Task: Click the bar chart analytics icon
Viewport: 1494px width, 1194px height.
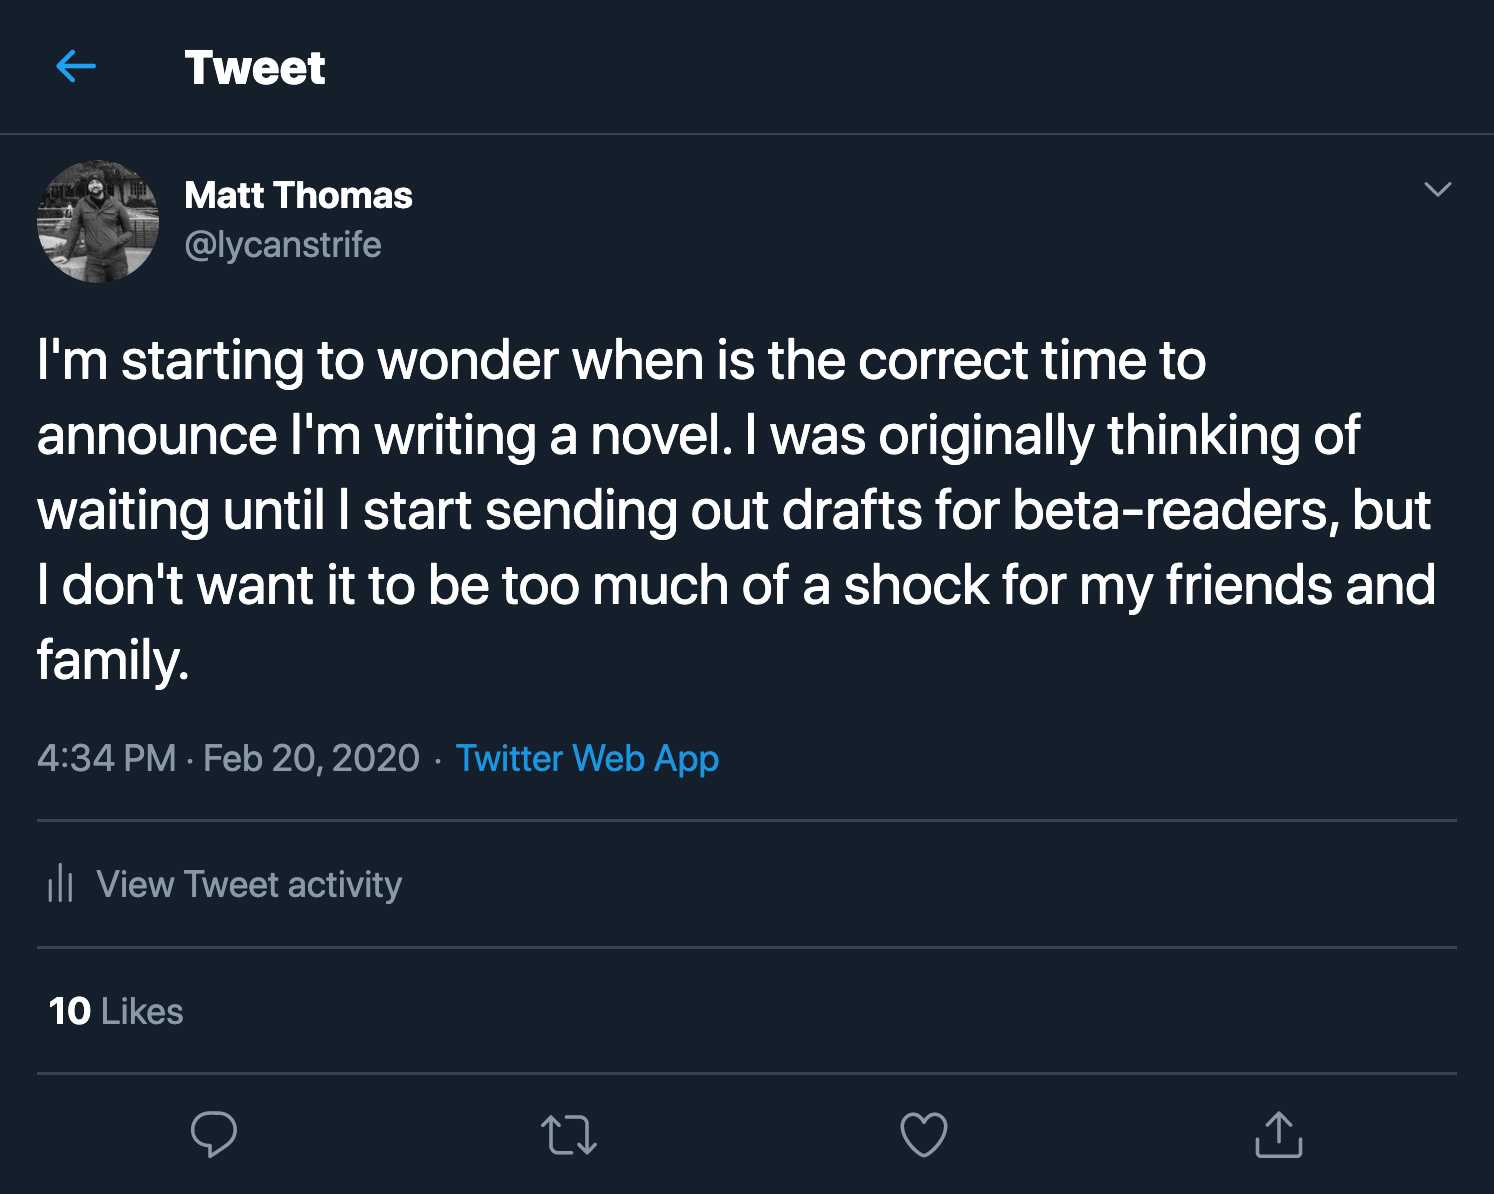Action: [x=60, y=884]
